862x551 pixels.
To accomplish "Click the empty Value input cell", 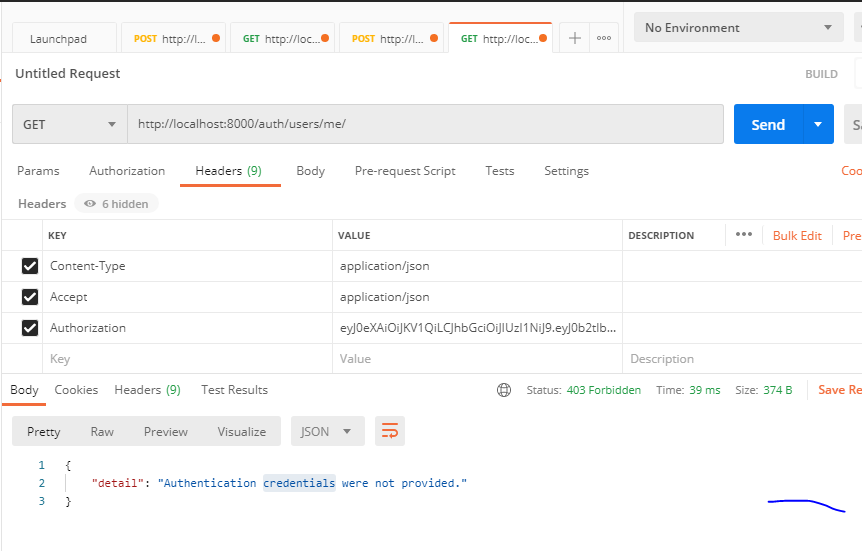I will (477, 359).
